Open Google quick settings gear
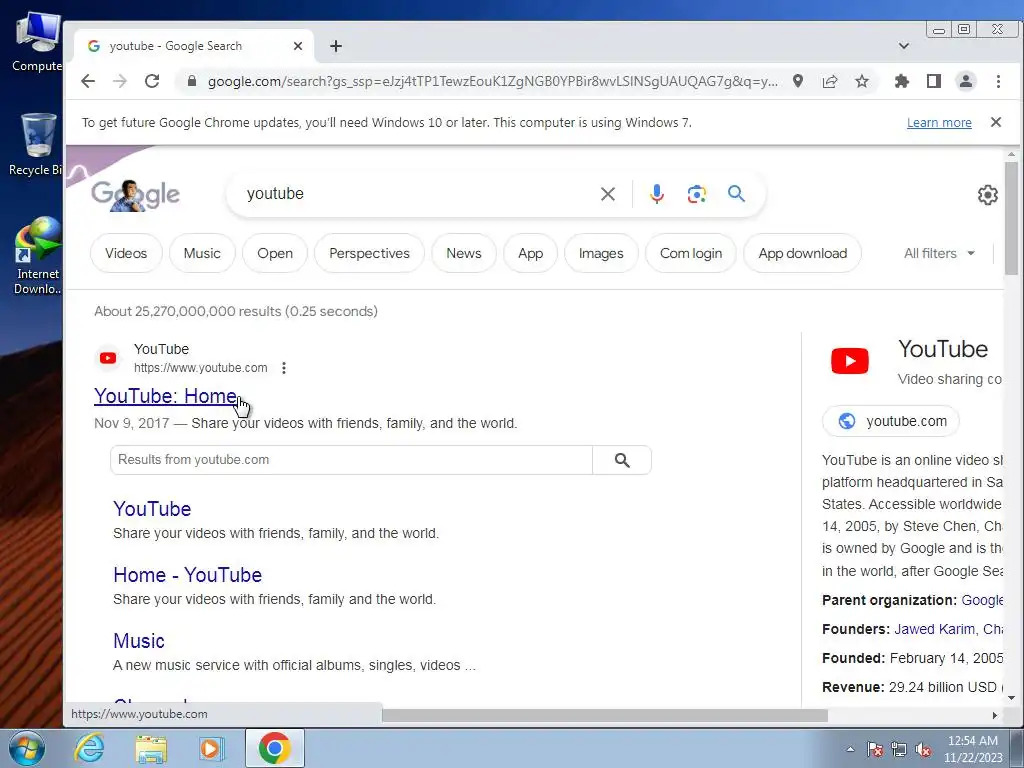Screen dimensions: 1024x768 [x=987, y=195]
